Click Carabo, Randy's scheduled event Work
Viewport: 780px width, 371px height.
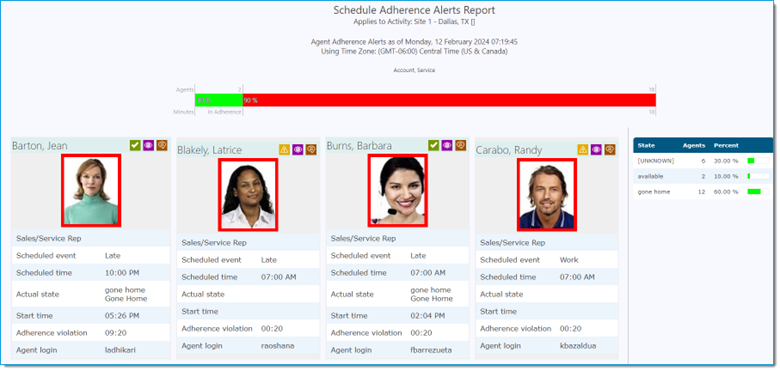click(569, 260)
